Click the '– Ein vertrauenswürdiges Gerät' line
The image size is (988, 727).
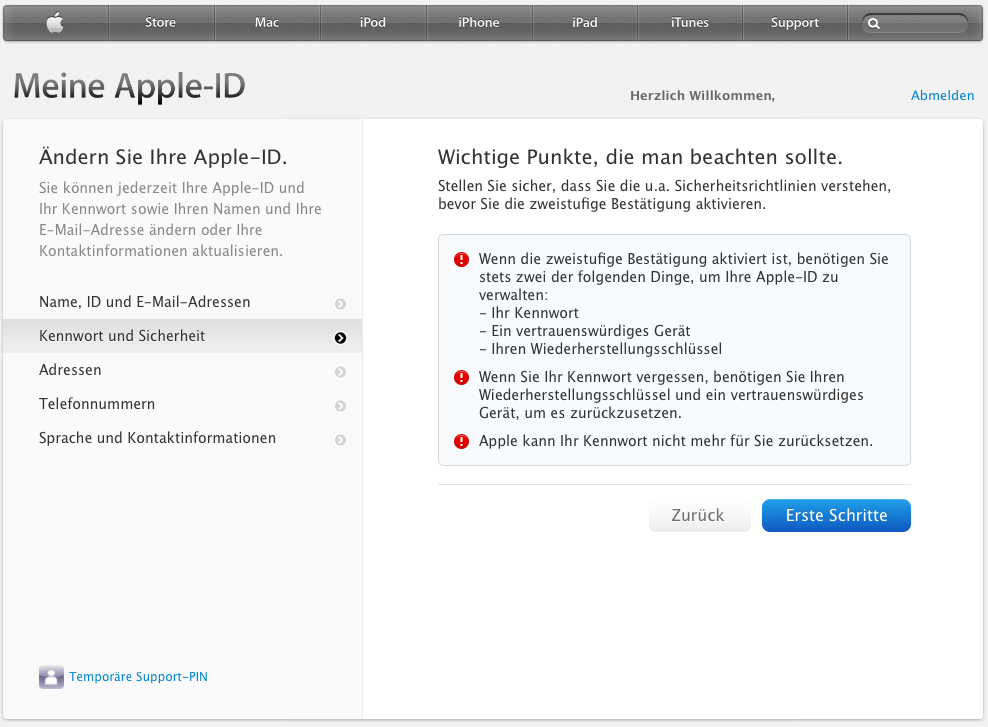tap(585, 331)
